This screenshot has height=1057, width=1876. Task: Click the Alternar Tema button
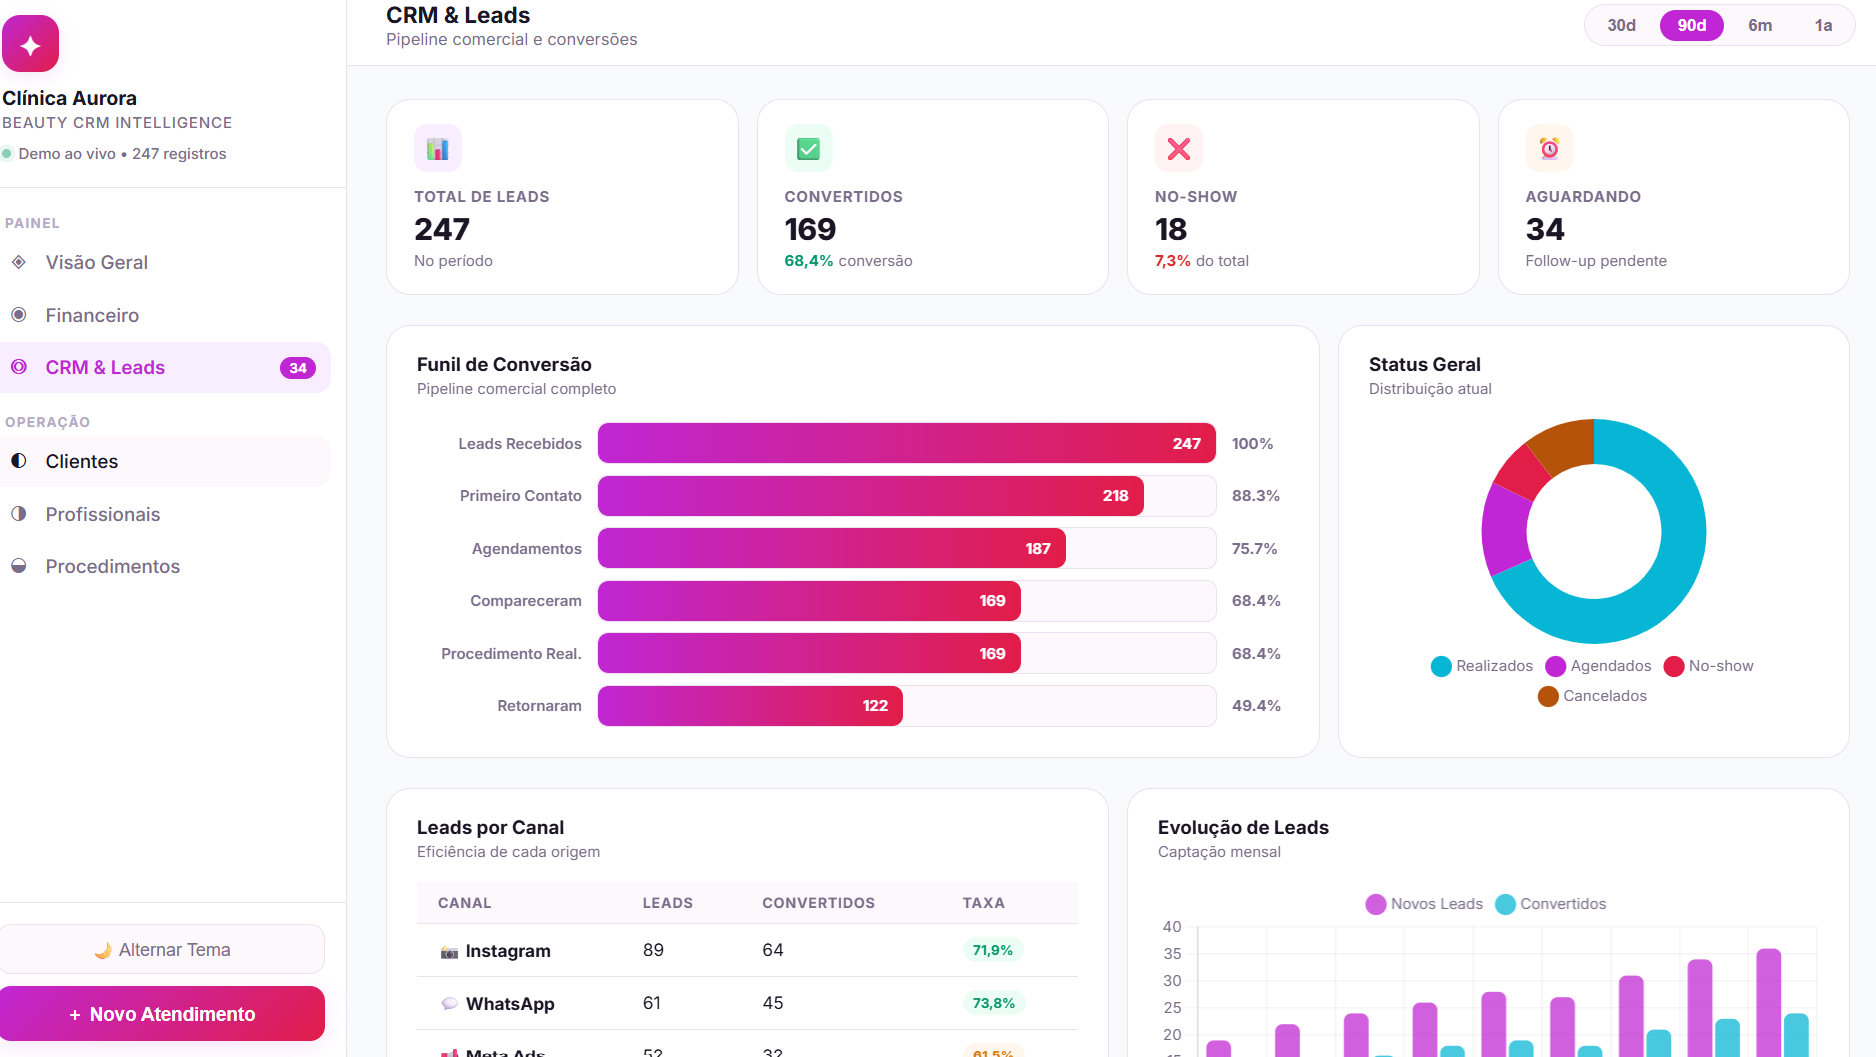click(162, 949)
